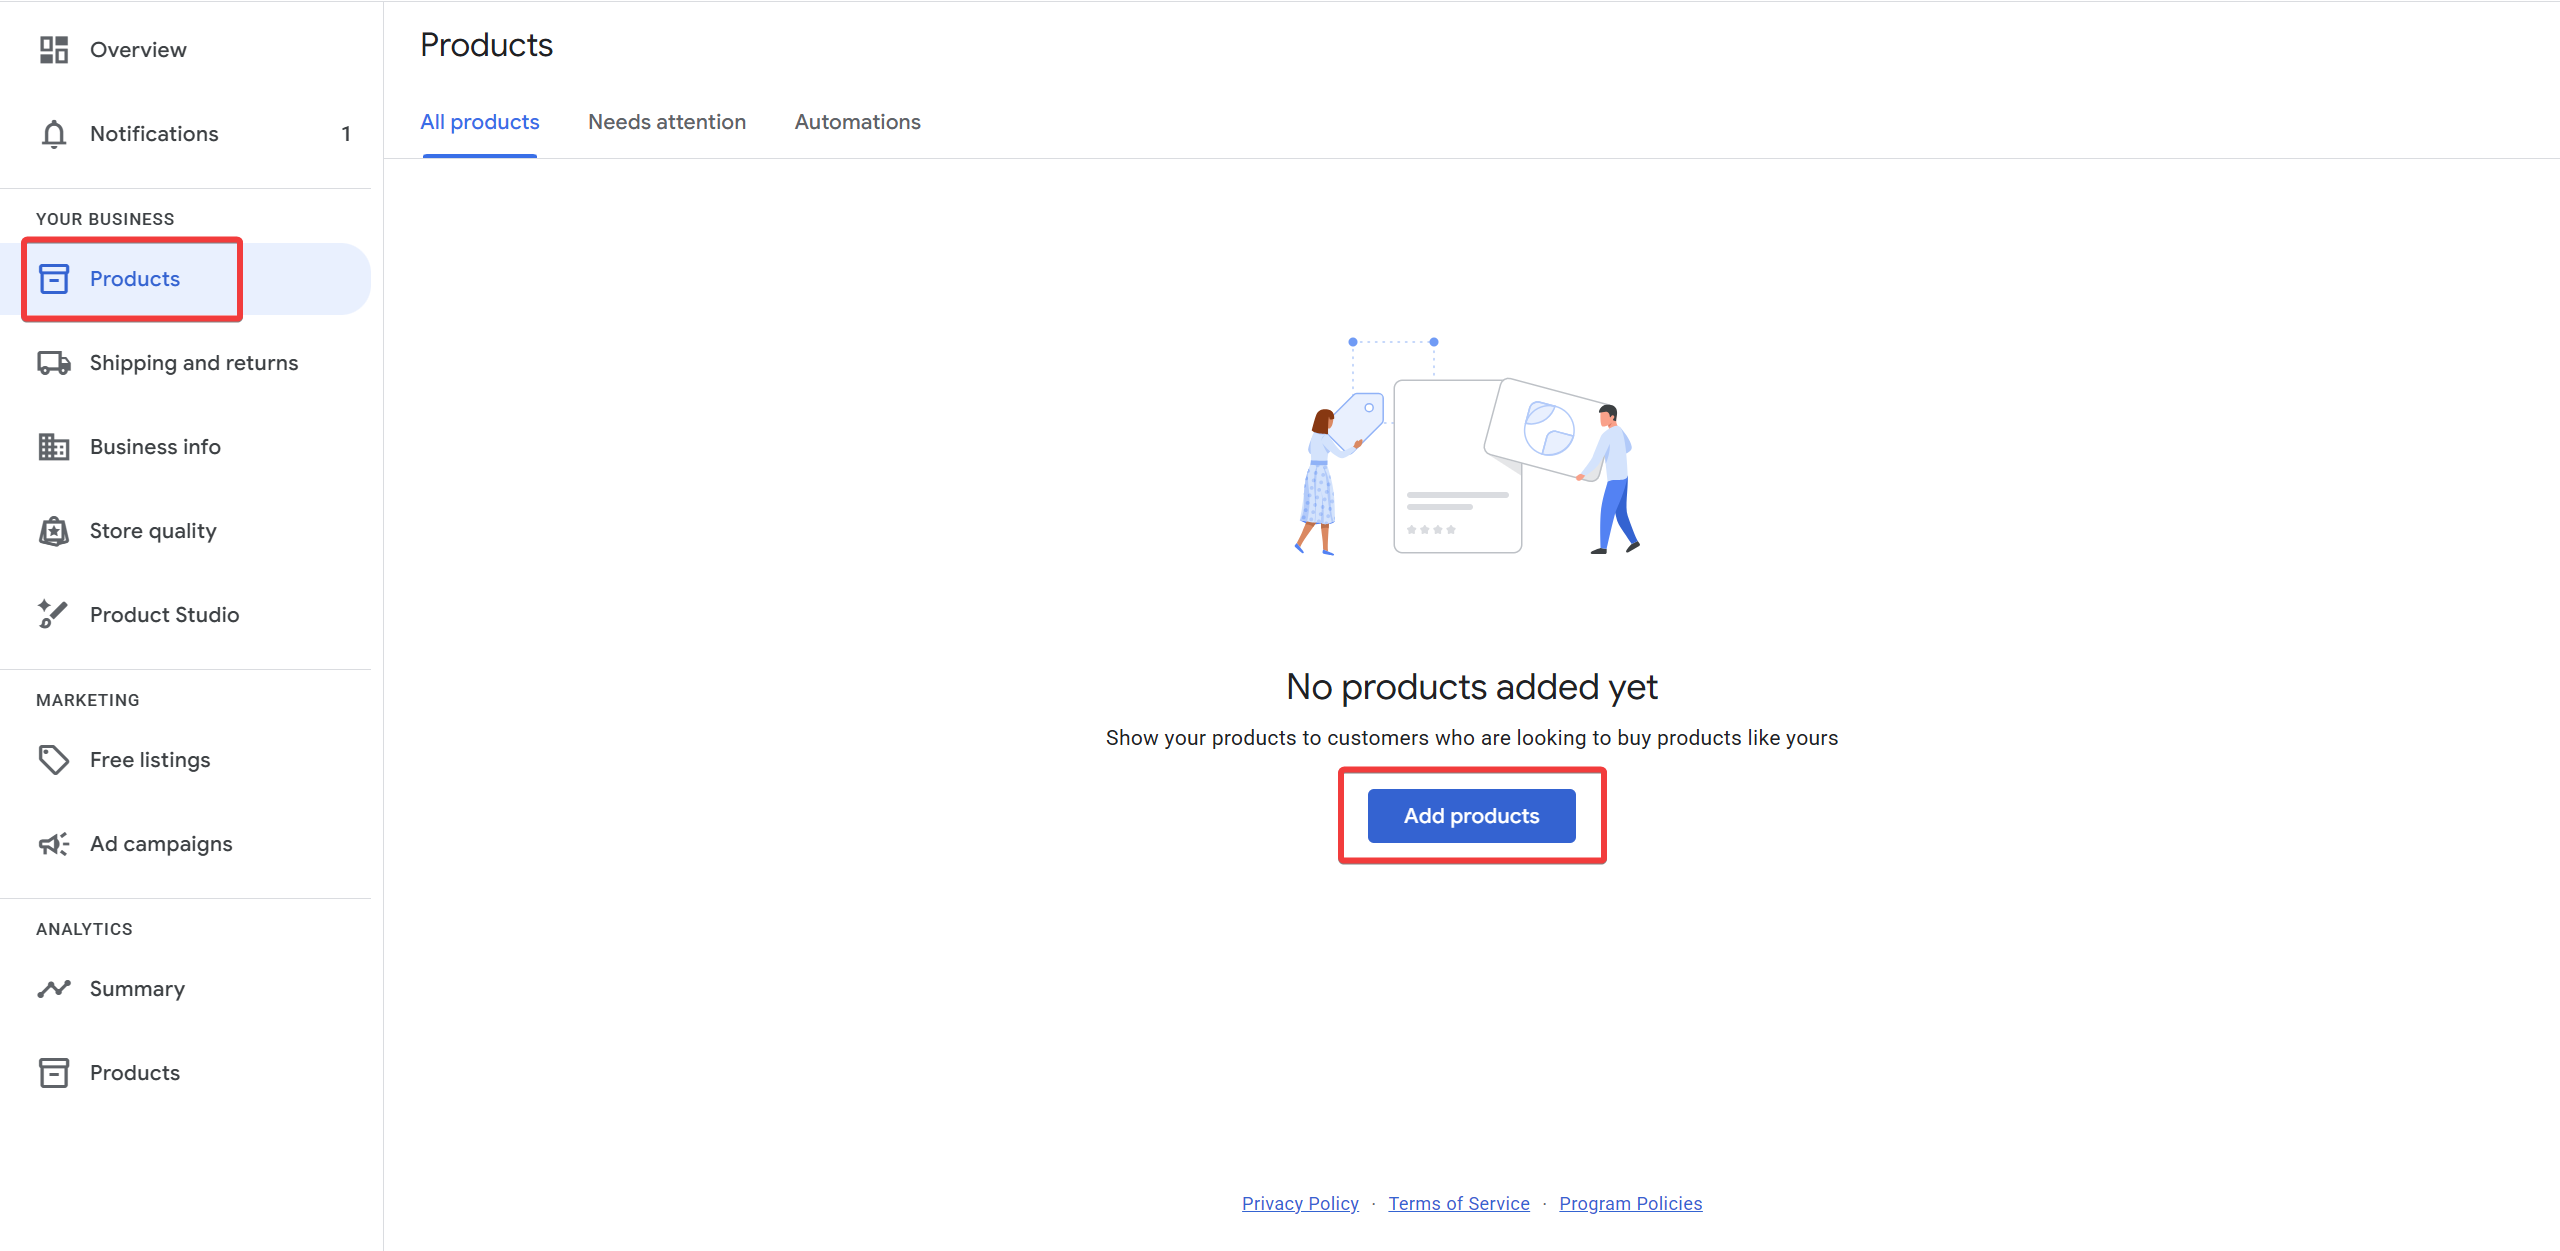Click the Analytics Products box icon

pyautogui.click(x=54, y=1073)
